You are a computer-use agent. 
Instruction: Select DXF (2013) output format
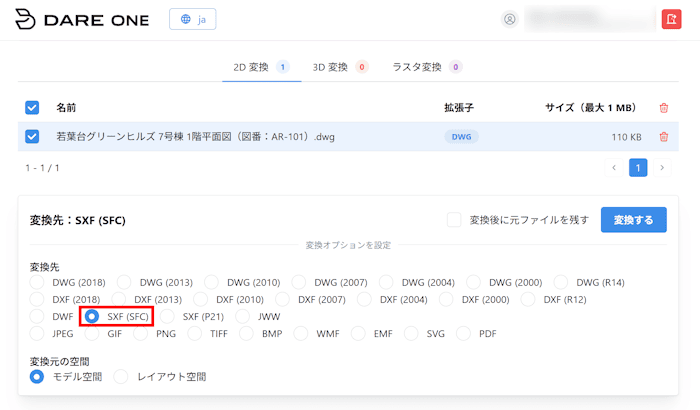point(119,299)
